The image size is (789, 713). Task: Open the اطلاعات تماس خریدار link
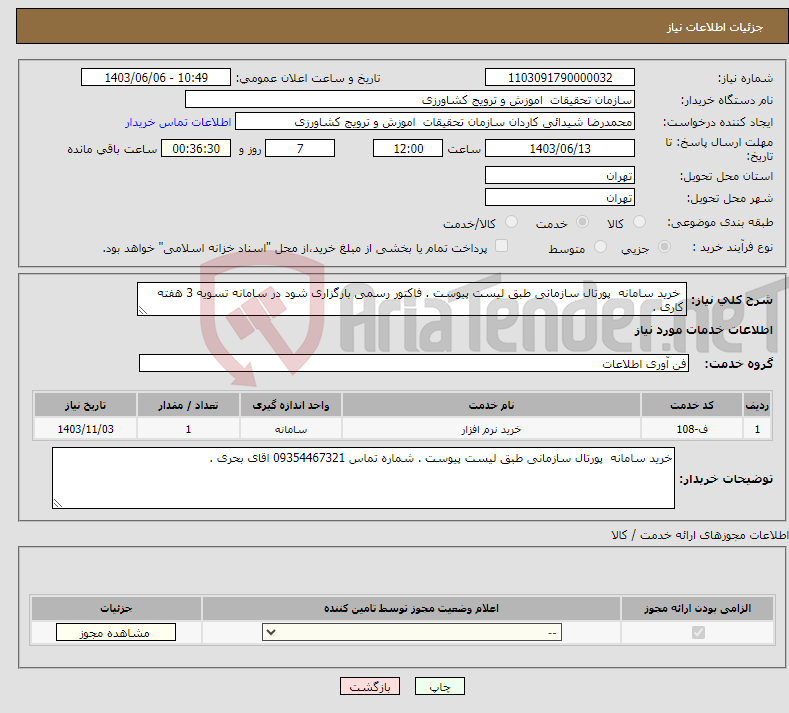(x=178, y=122)
